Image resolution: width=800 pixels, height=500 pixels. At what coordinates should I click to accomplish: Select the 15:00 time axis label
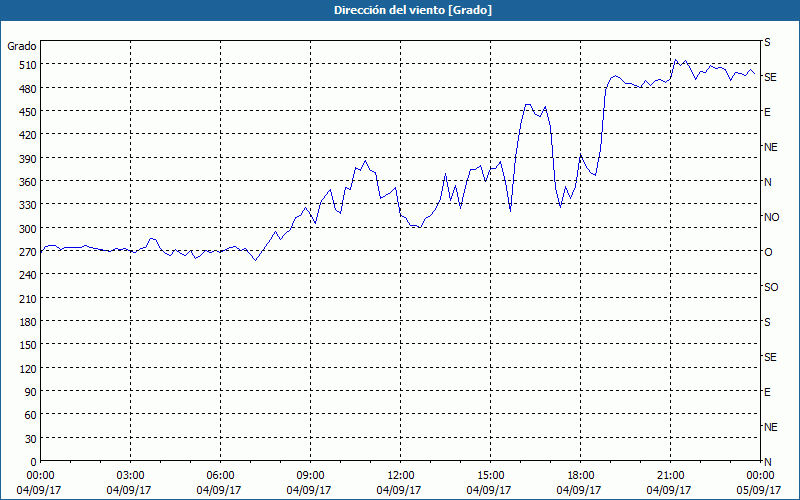click(x=490, y=476)
